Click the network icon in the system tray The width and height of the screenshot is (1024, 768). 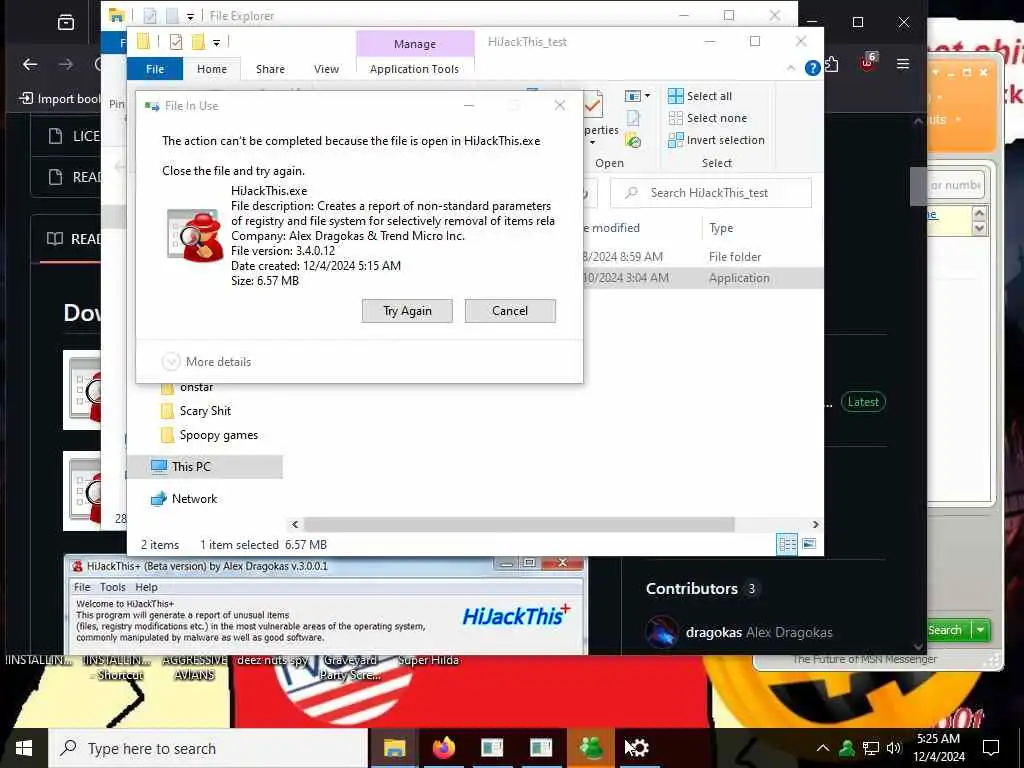point(871,748)
